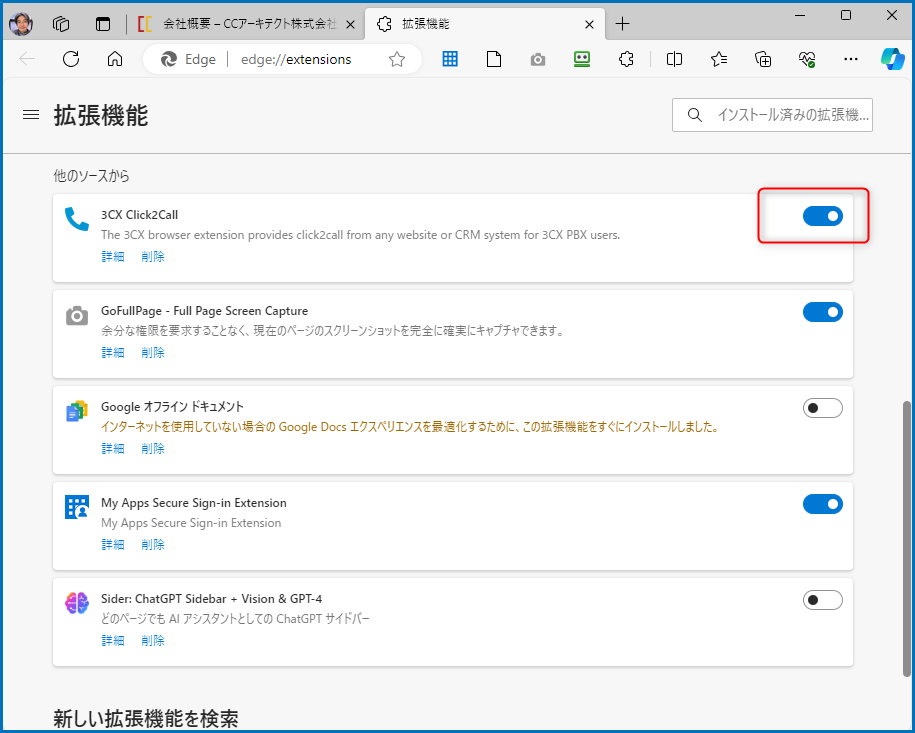Screen dimensions: 915x733
Task: Close the 拡張機能 tab
Action: point(589,25)
